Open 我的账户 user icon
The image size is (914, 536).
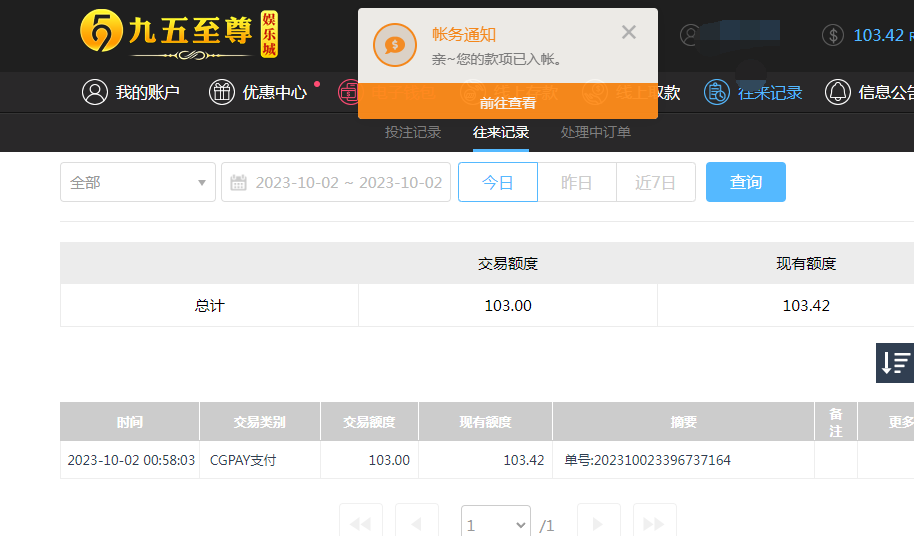95,93
